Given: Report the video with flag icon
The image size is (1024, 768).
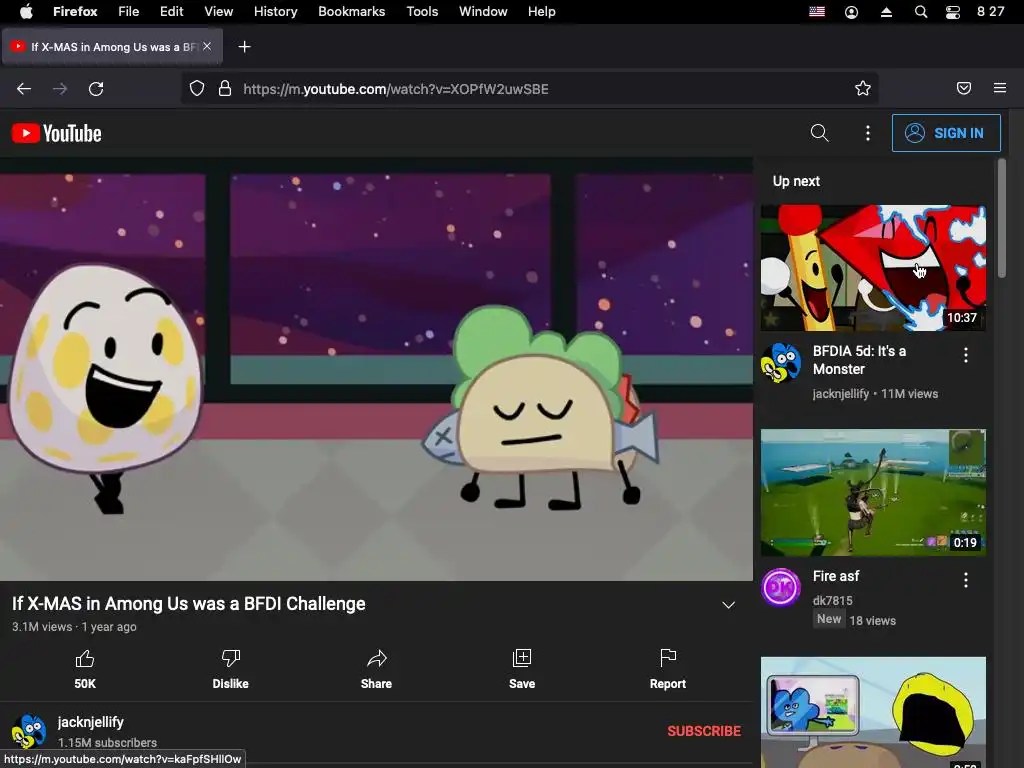Looking at the screenshot, I should pos(667,669).
